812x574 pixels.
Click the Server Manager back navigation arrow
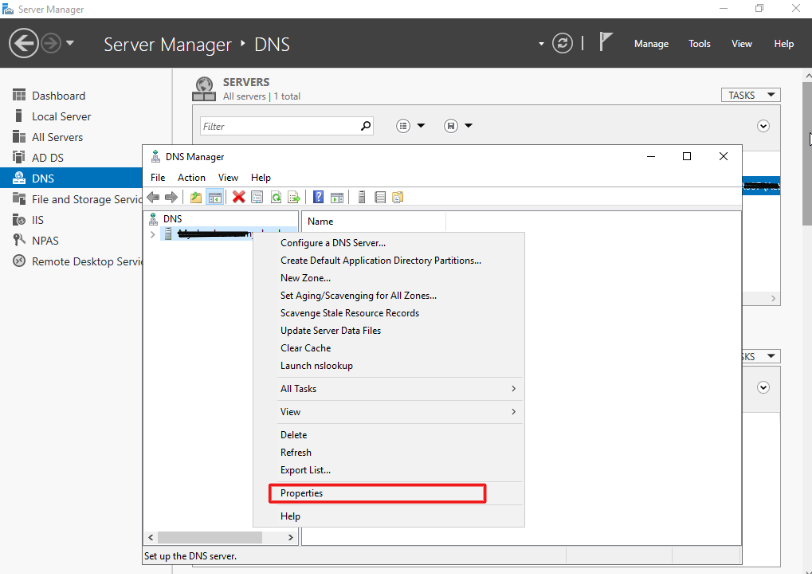(x=24, y=43)
